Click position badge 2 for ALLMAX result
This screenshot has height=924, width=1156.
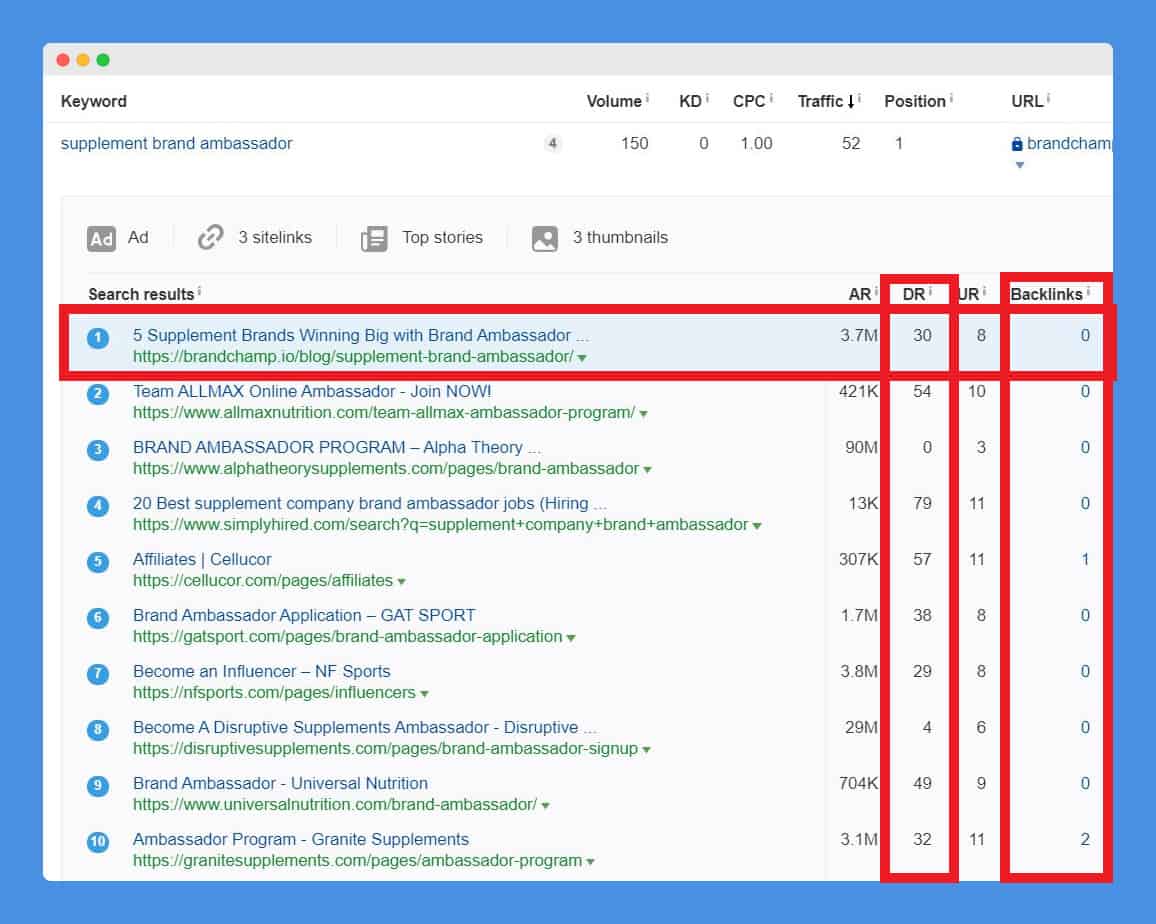point(97,394)
